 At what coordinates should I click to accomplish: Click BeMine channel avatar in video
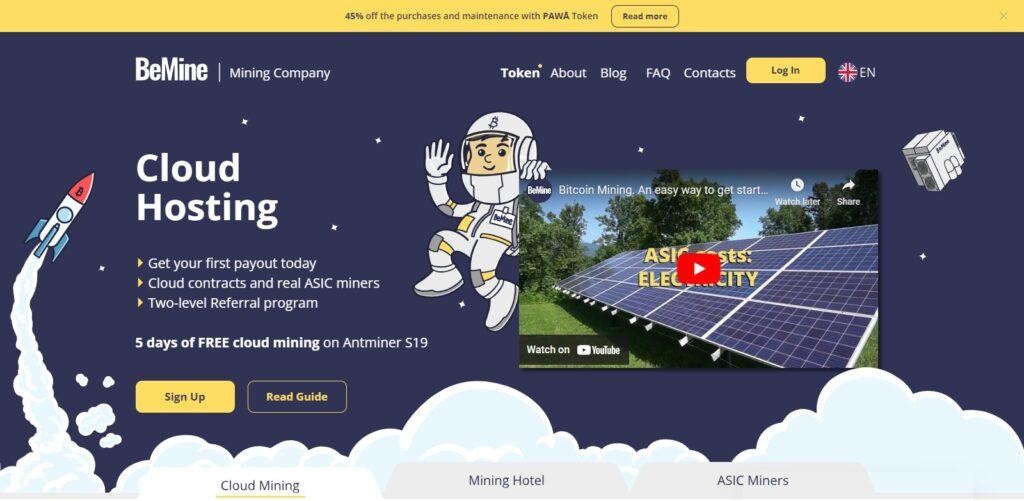click(539, 190)
